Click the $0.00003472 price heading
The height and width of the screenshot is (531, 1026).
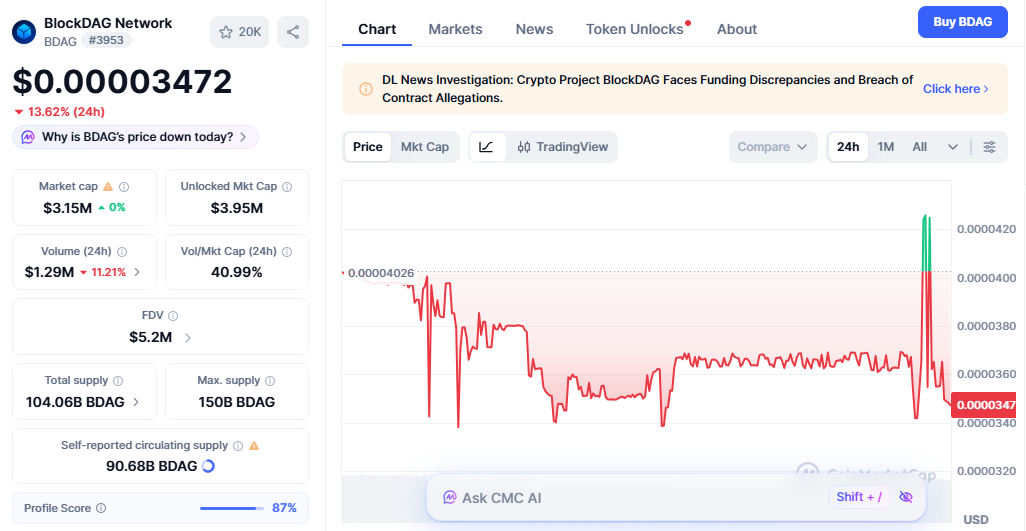click(122, 82)
